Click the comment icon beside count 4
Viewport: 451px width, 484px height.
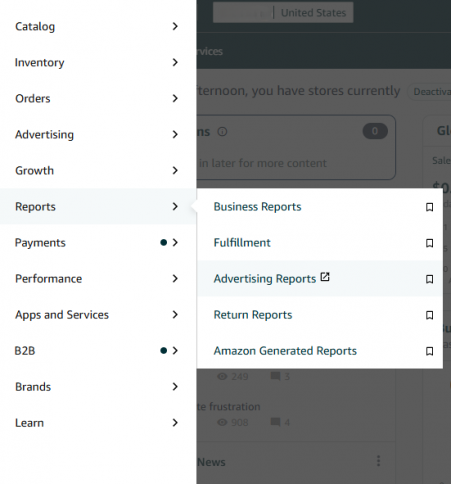pos(275,422)
